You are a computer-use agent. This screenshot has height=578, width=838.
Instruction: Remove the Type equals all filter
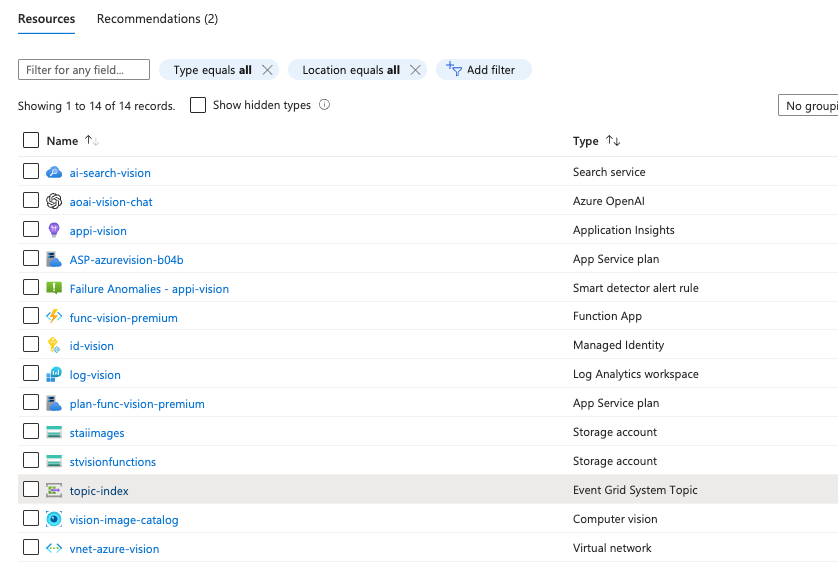tap(267, 70)
